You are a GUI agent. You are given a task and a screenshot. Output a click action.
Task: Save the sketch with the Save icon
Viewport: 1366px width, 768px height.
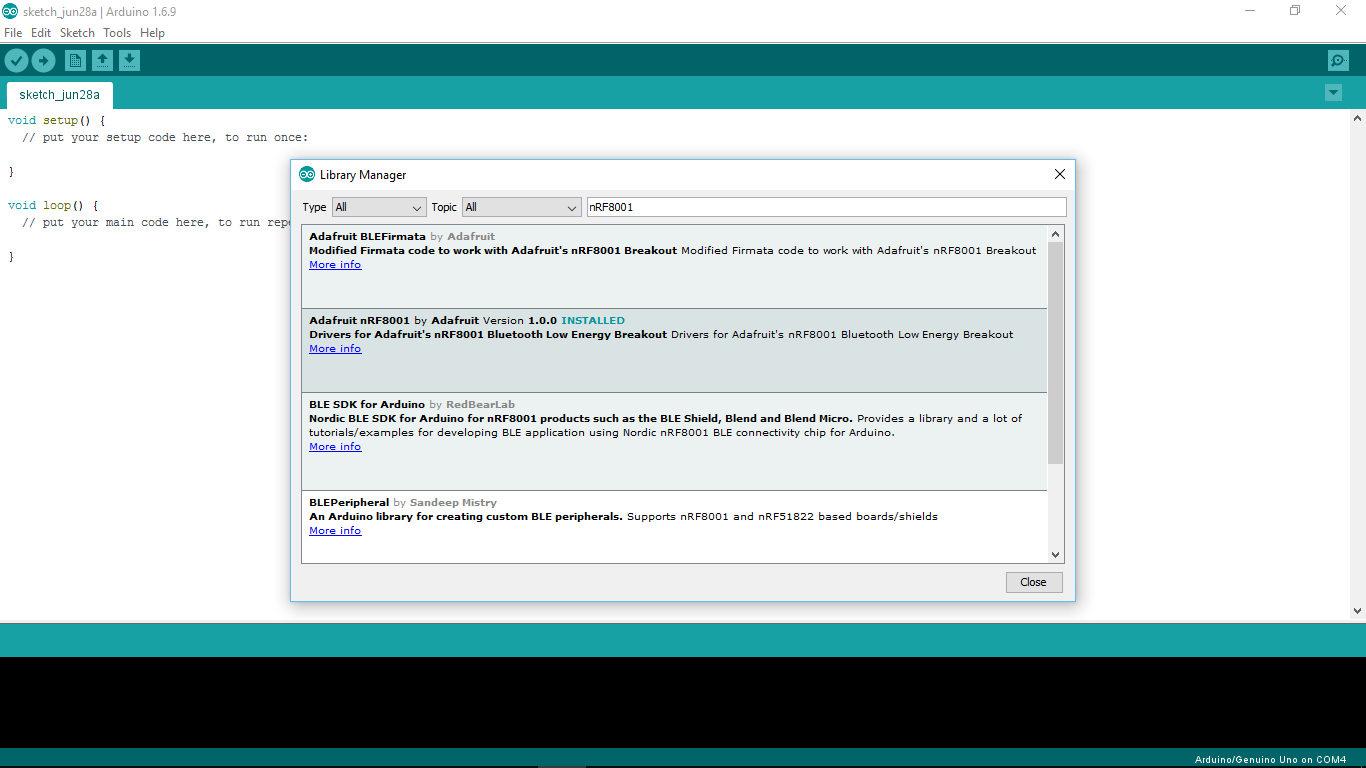[x=129, y=61]
